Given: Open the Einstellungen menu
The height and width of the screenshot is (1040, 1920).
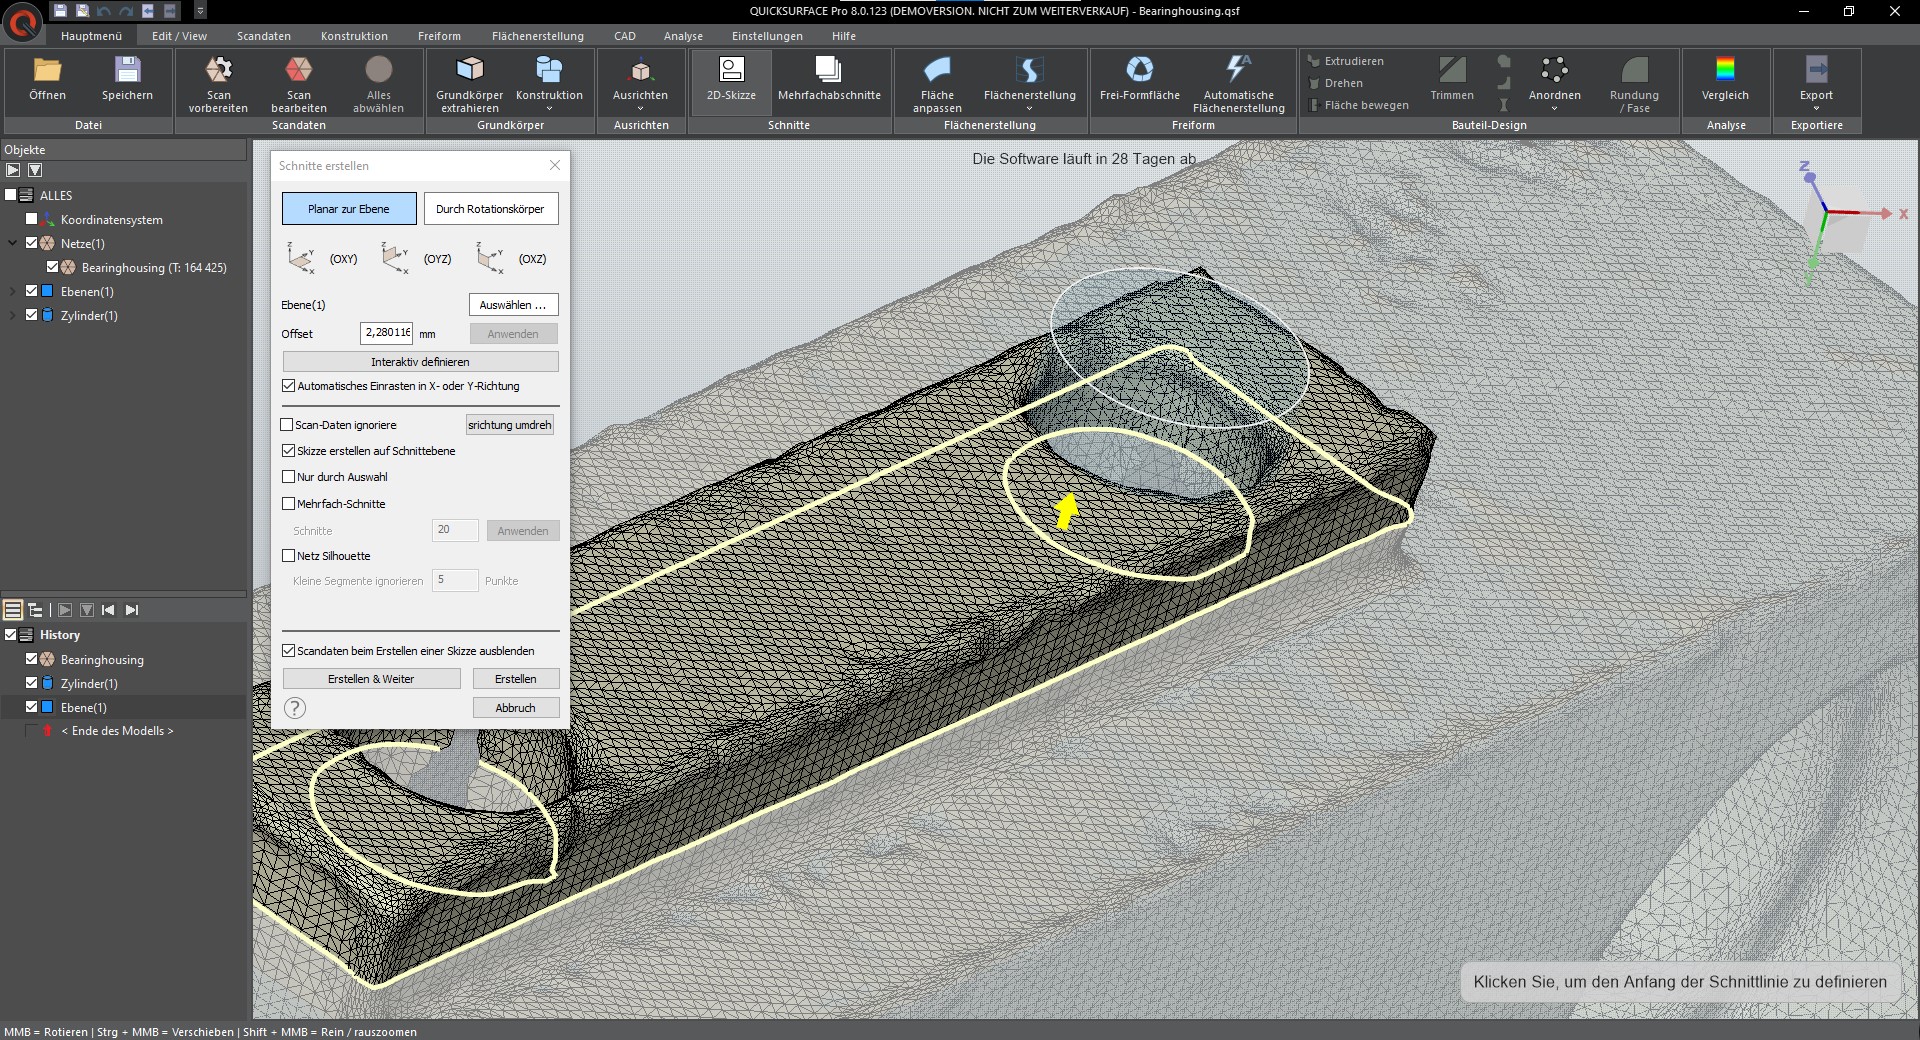Looking at the screenshot, I should click(x=767, y=36).
